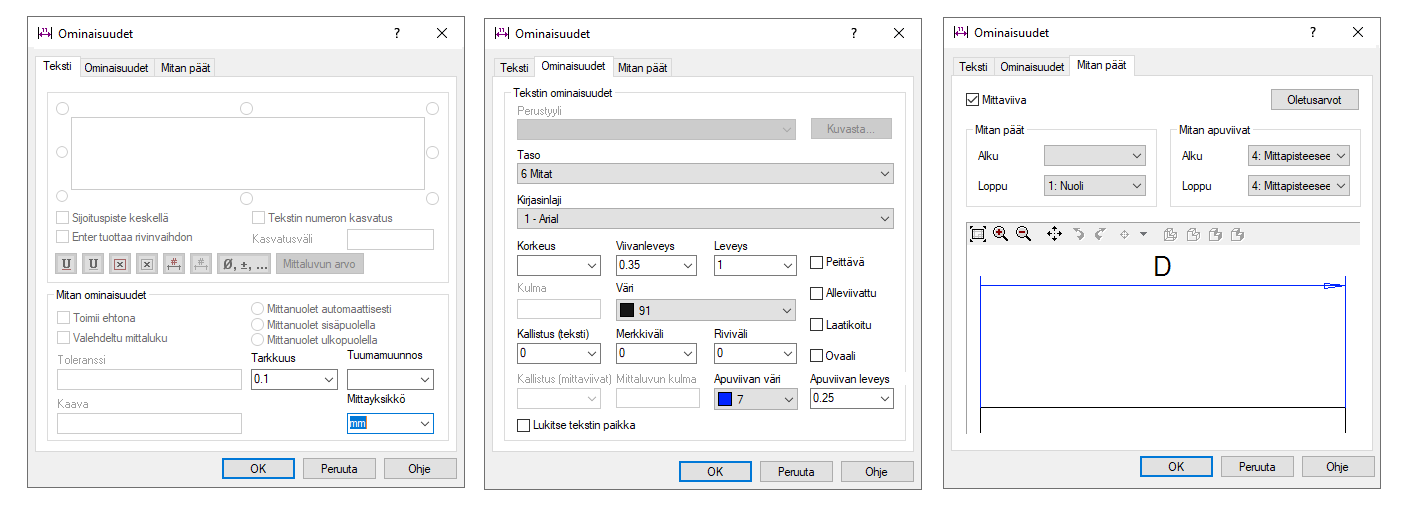This screenshot has height=514, width=1404.
Task: Check Enter tuottaa rivinvaihdon
Action: click(x=63, y=237)
